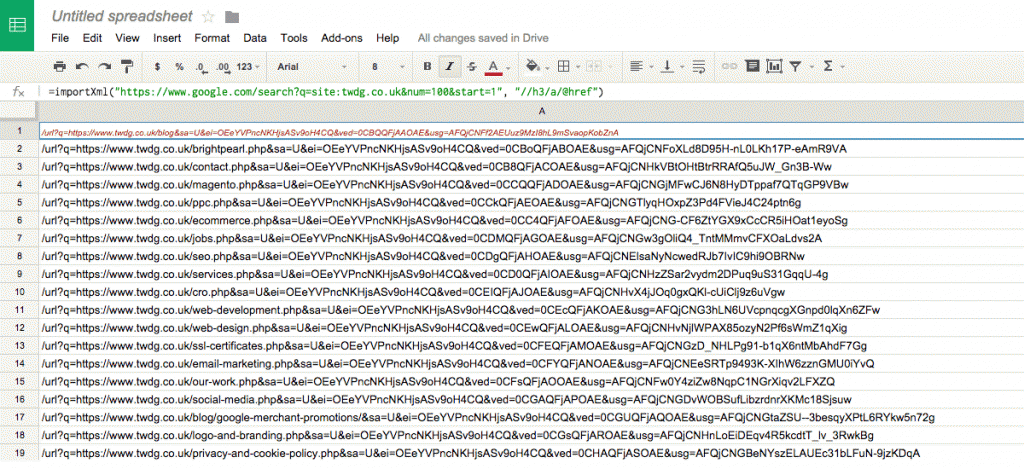Open the vertical align dropdown
The width and height of the screenshot is (1024, 469).
click(671, 67)
